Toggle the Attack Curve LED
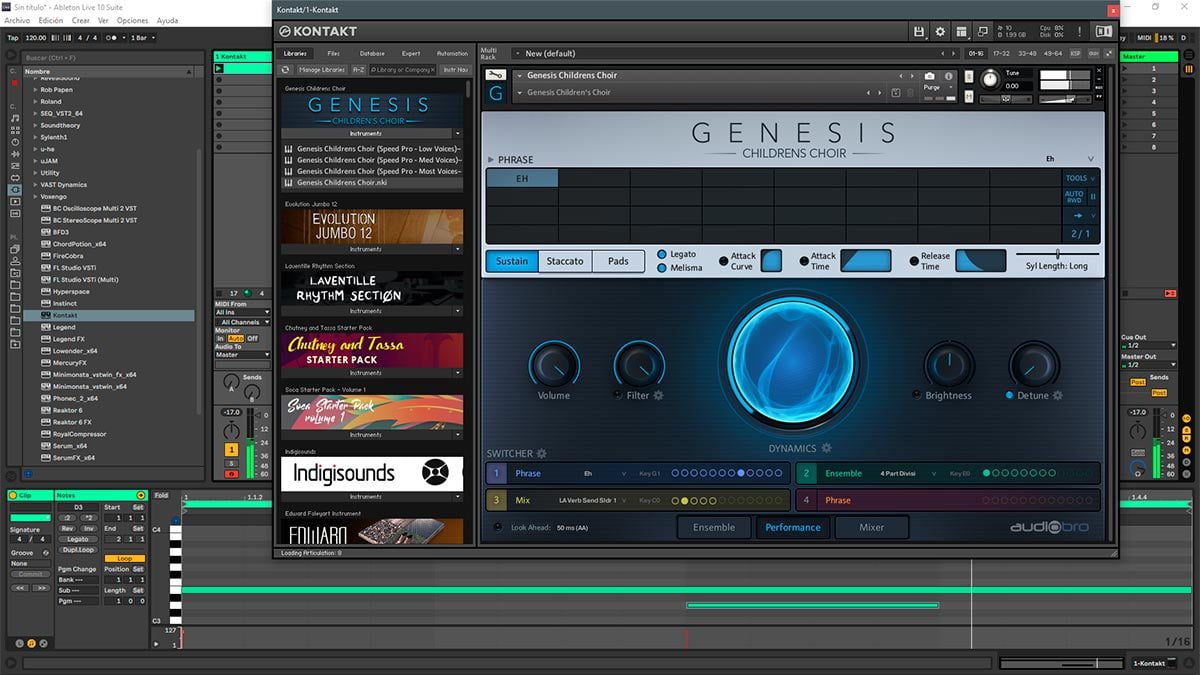The height and width of the screenshot is (675, 1200). 724,261
